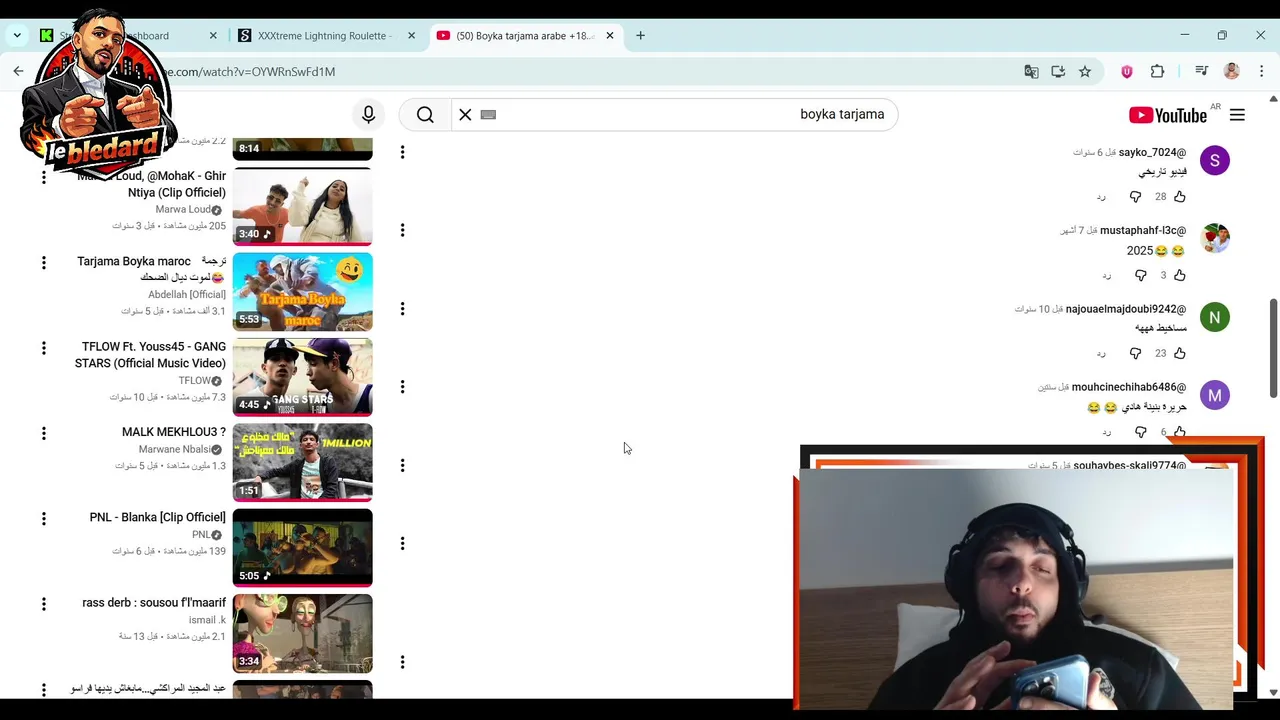Open options menu for sayko_7024 comment

[402, 152]
